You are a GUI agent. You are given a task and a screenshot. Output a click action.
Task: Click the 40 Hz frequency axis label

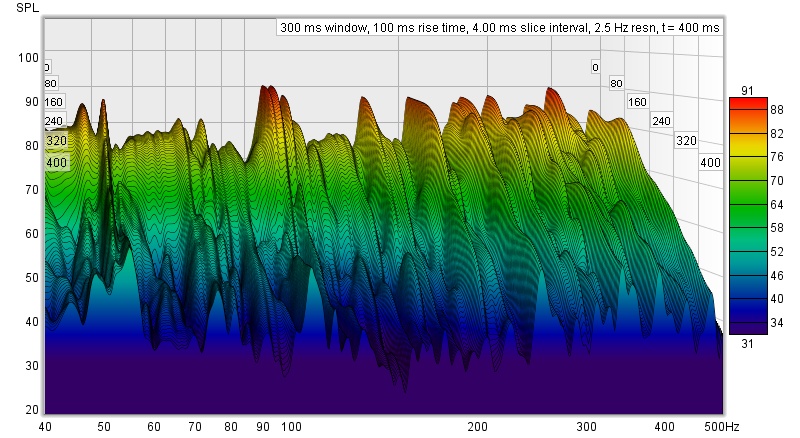(x=45, y=427)
